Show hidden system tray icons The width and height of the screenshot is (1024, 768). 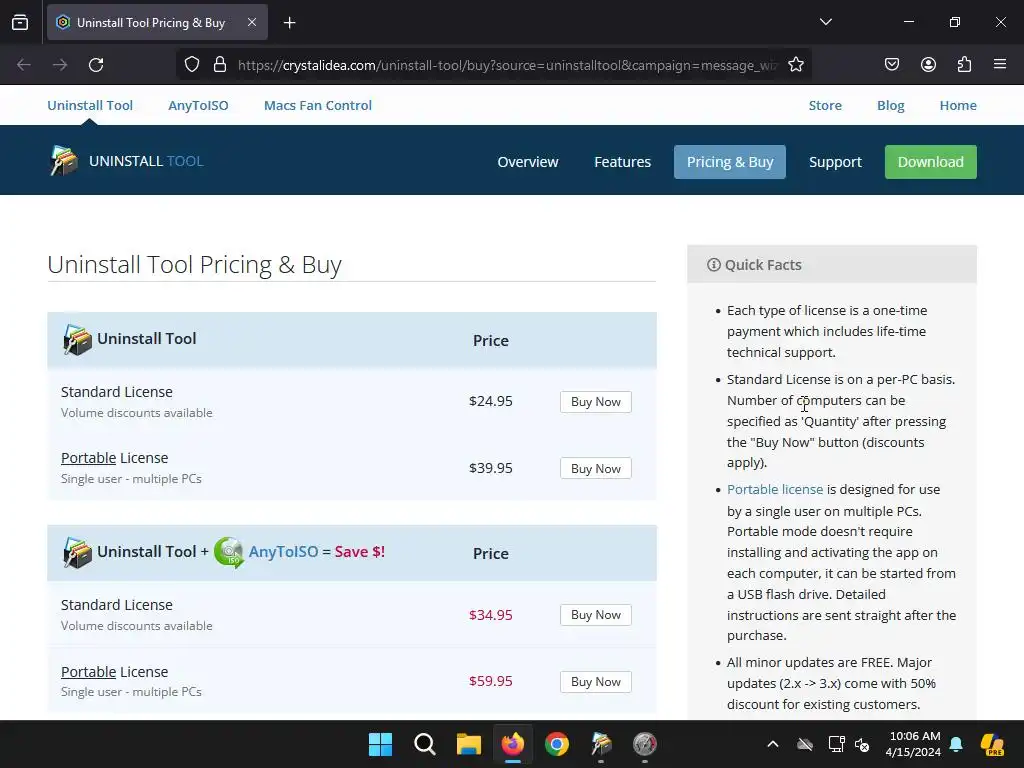tap(773, 744)
